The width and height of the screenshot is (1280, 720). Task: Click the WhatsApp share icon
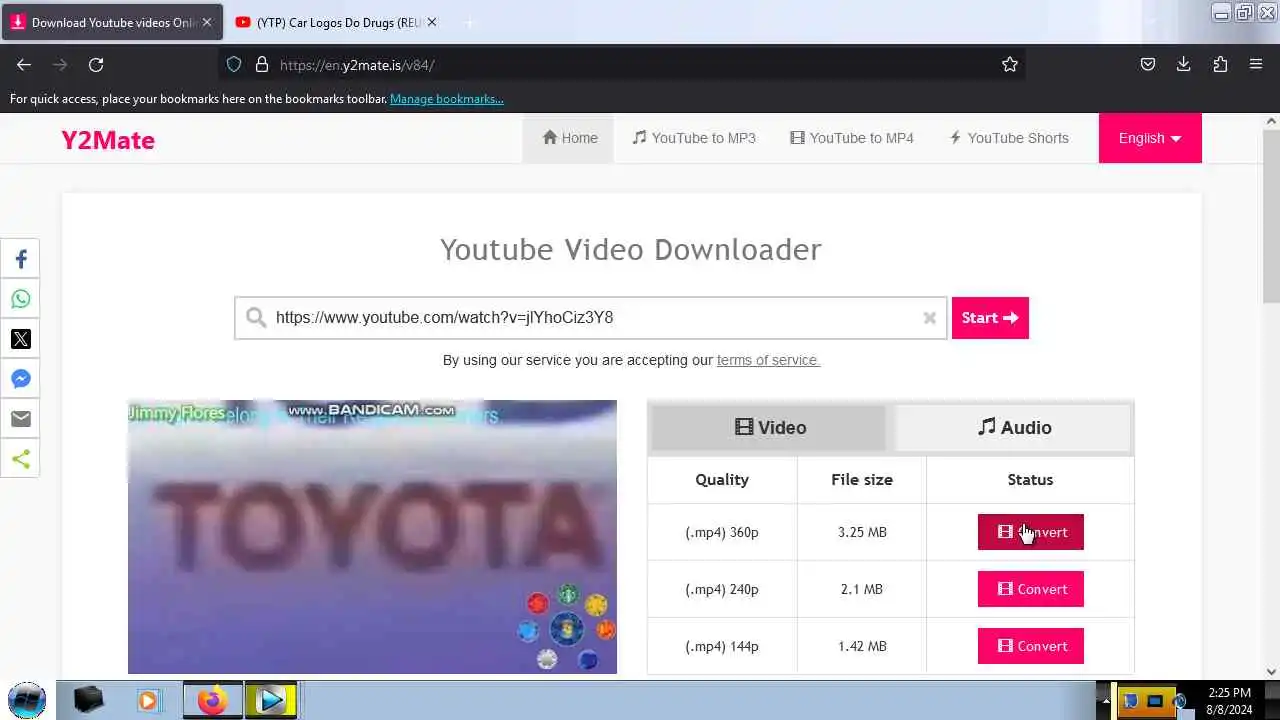[20, 299]
